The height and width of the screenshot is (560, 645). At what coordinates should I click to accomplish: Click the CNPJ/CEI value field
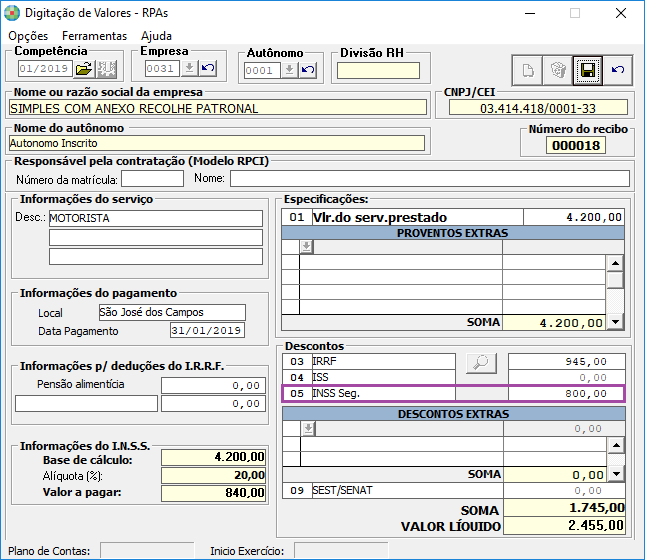(x=538, y=108)
